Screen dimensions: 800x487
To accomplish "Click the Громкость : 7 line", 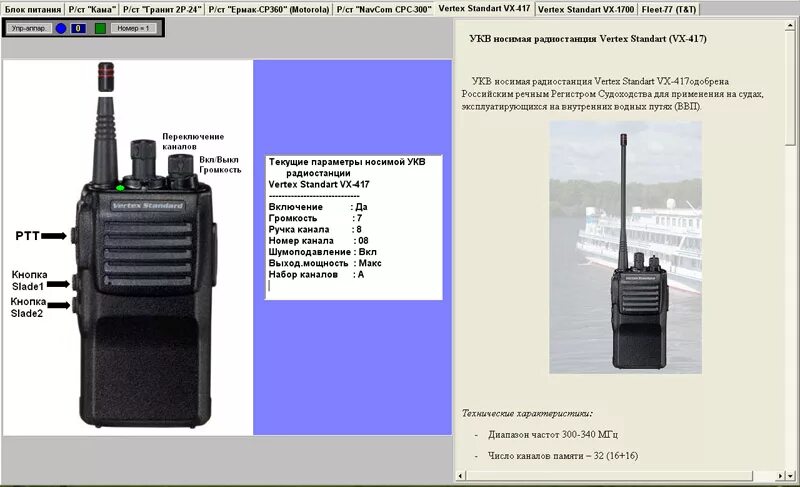I will 316,218.
